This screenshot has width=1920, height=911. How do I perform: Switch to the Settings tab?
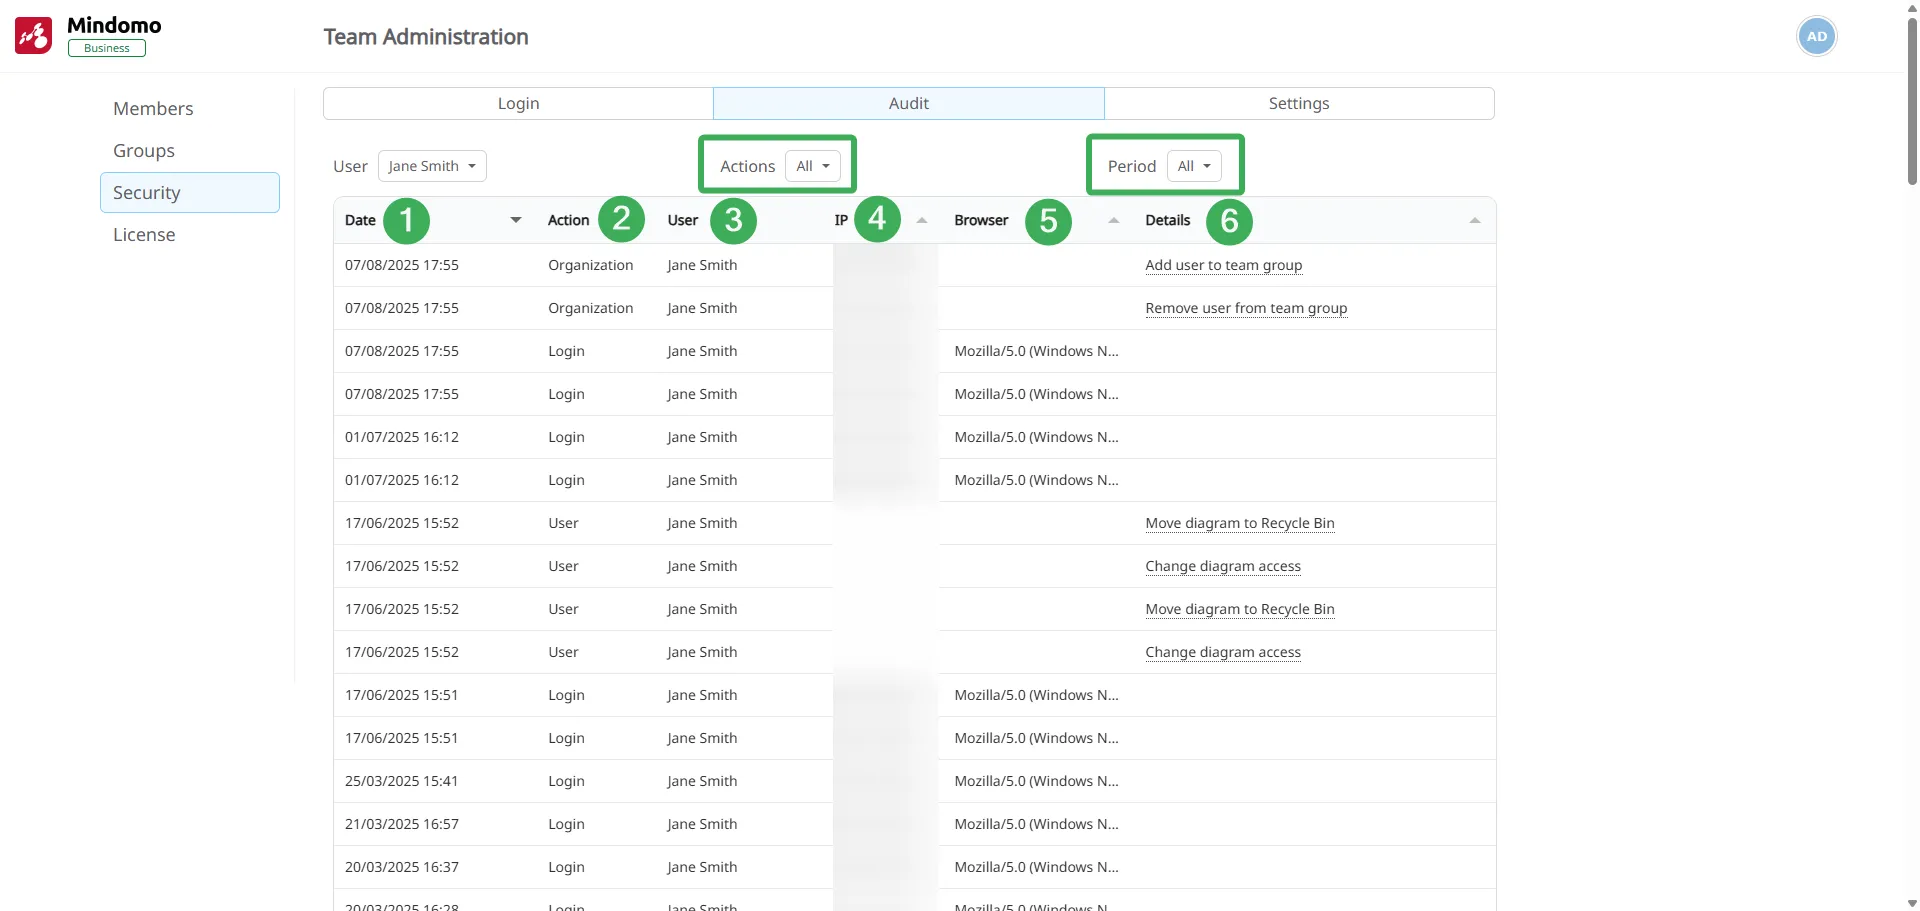(1298, 104)
